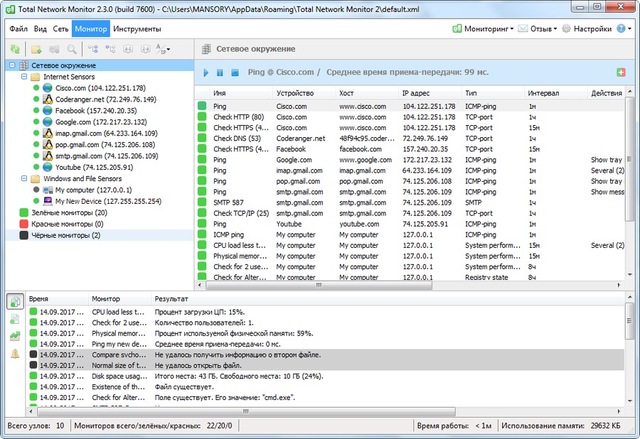The width and height of the screenshot is (640, 439).
Task: Open the Инструменты menu
Action: pyautogui.click(x=137, y=29)
